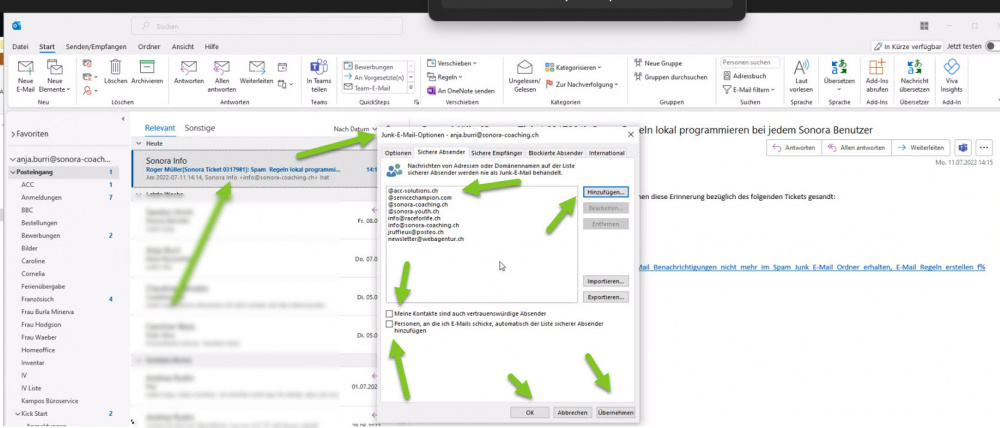Check Meine Kontakte sind auch vertrauenswürdige Absender
This screenshot has height=428, width=1000.
coord(389,314)
